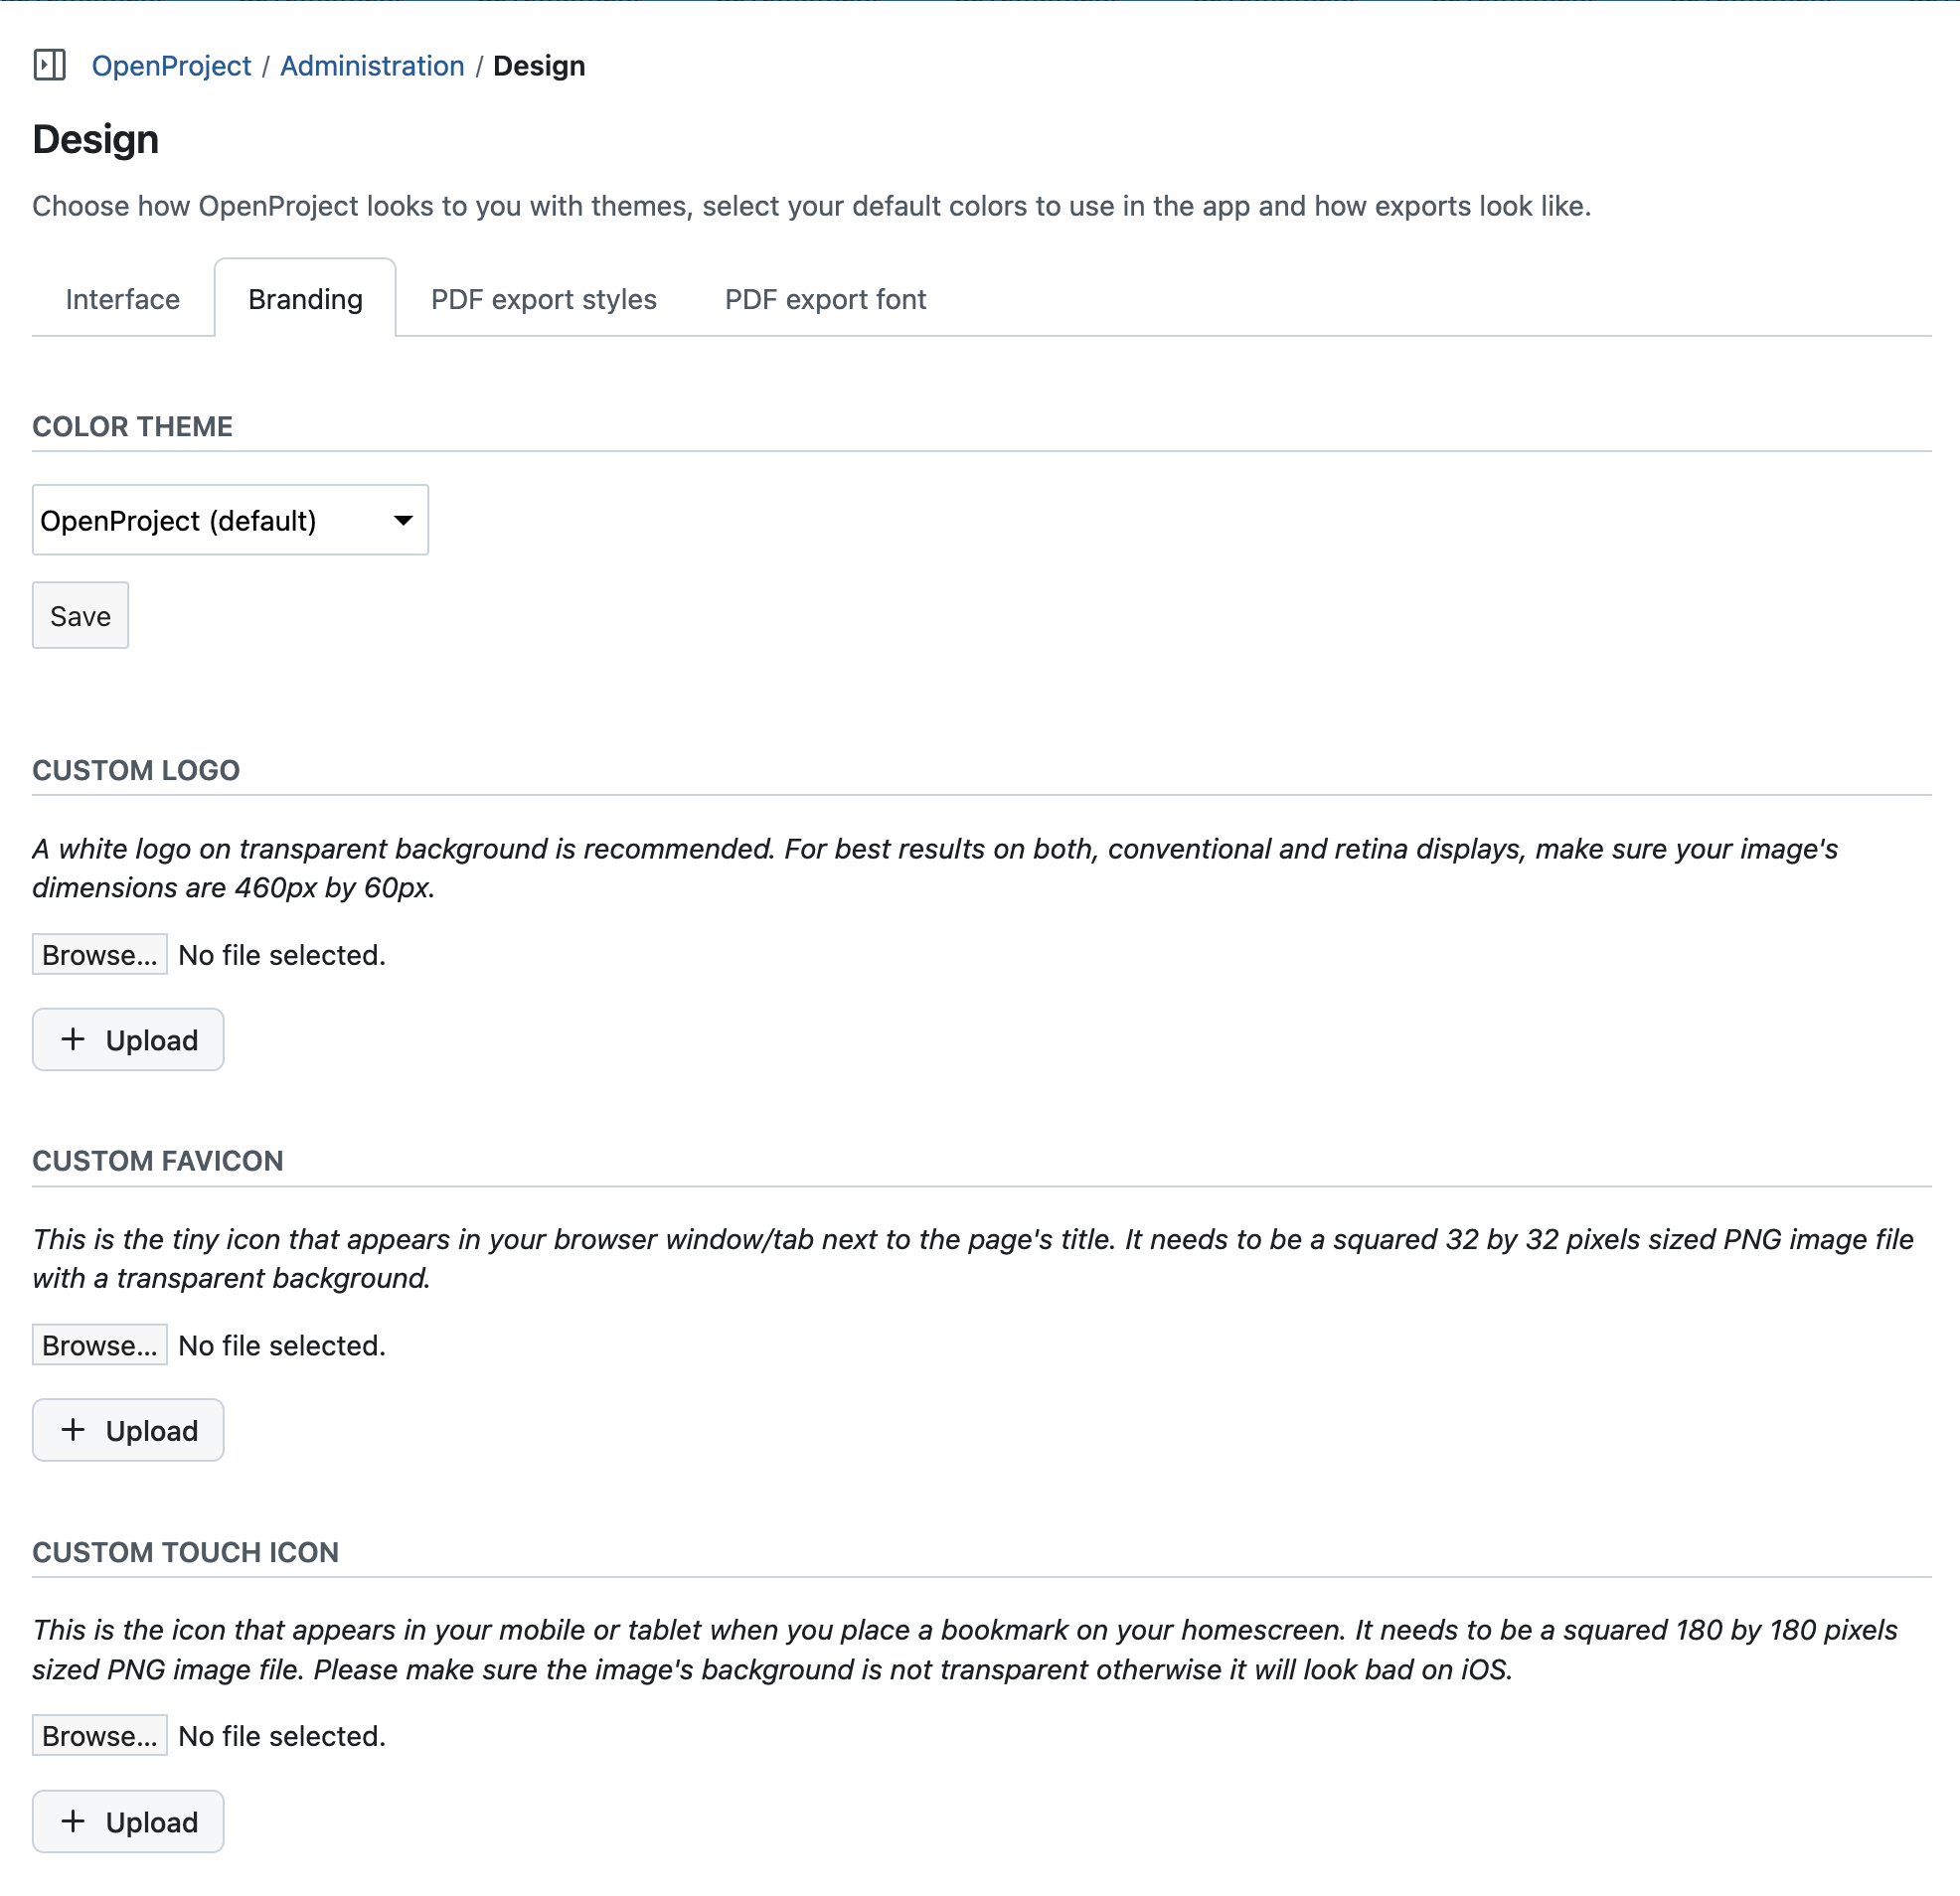Browse for a custom touch icon file

[99, 1735]
